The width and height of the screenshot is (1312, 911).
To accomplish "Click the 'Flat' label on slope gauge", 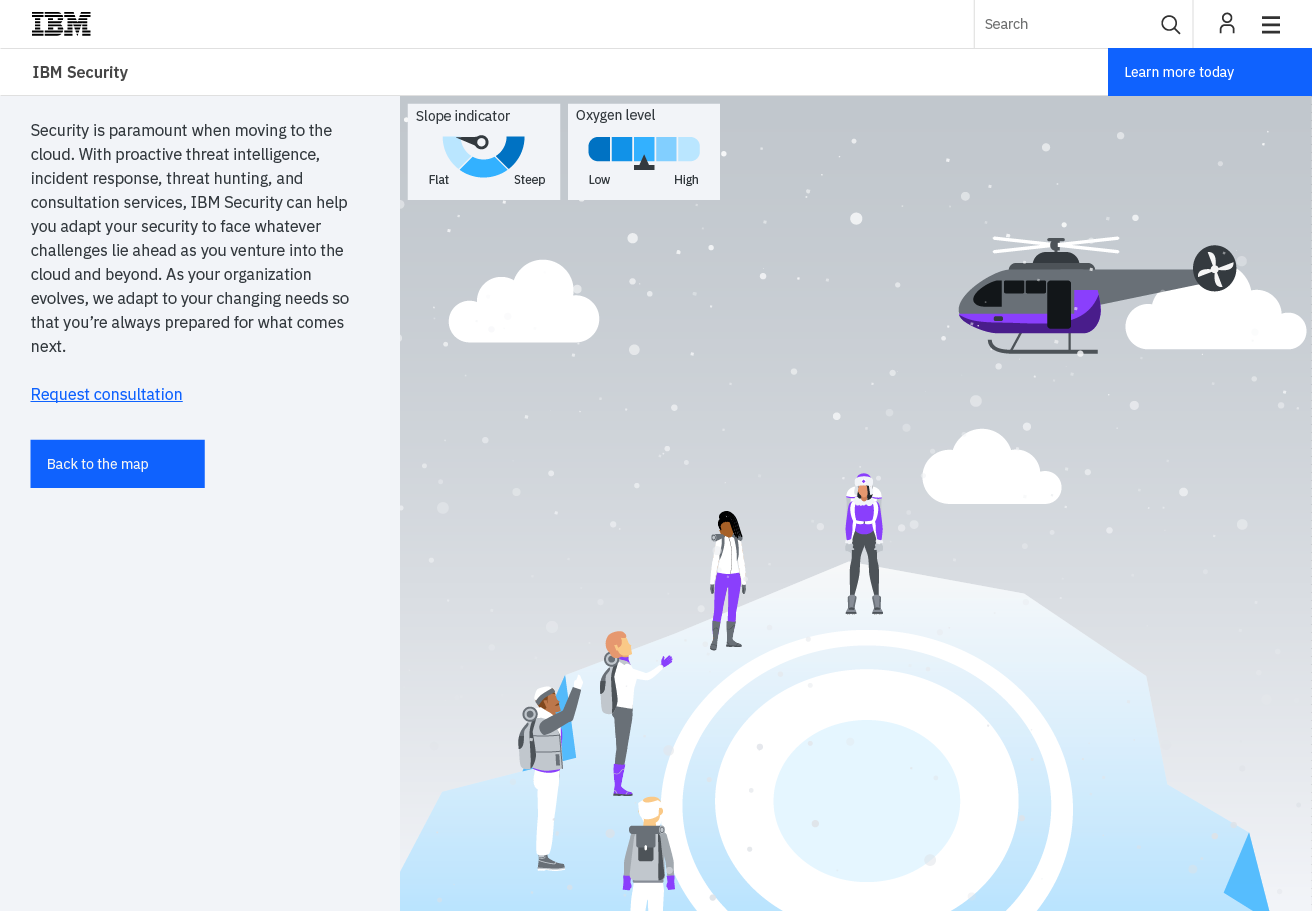I will click(439, 180).
